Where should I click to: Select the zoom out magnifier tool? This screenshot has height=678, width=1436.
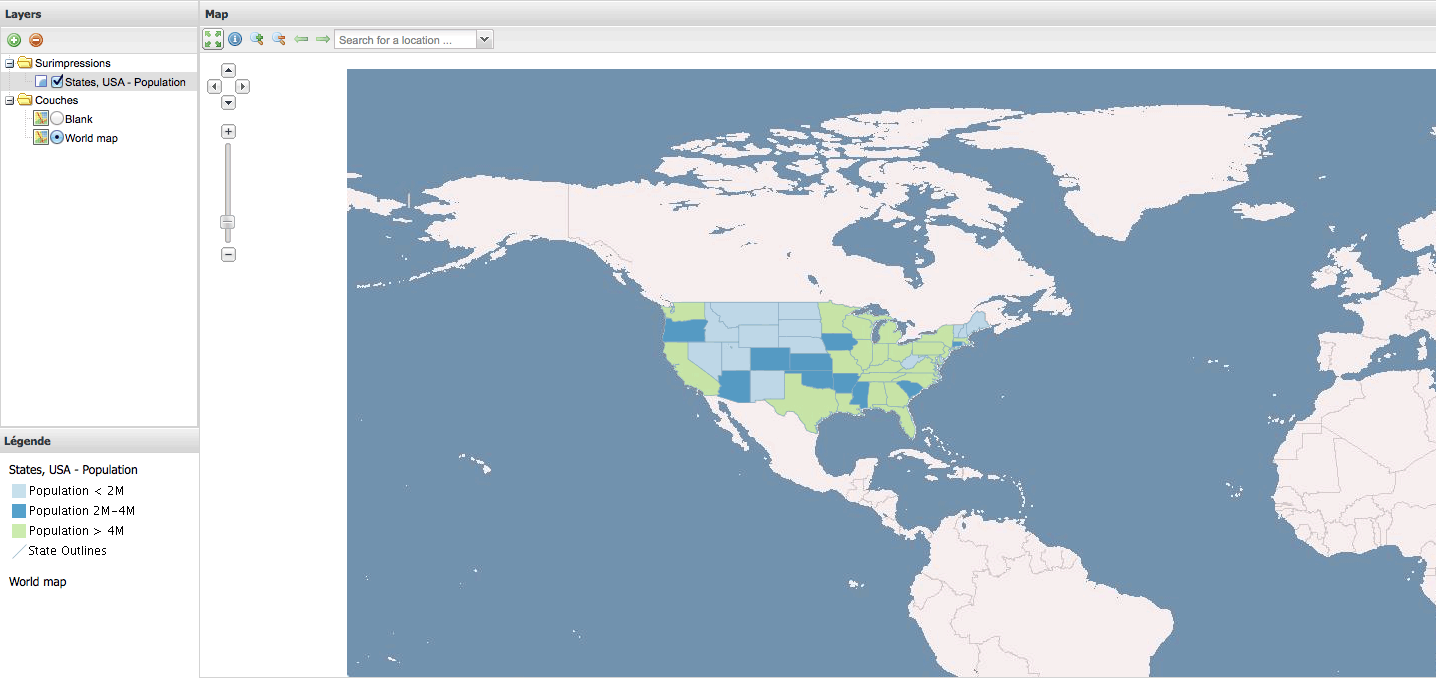tap(280, 39)
